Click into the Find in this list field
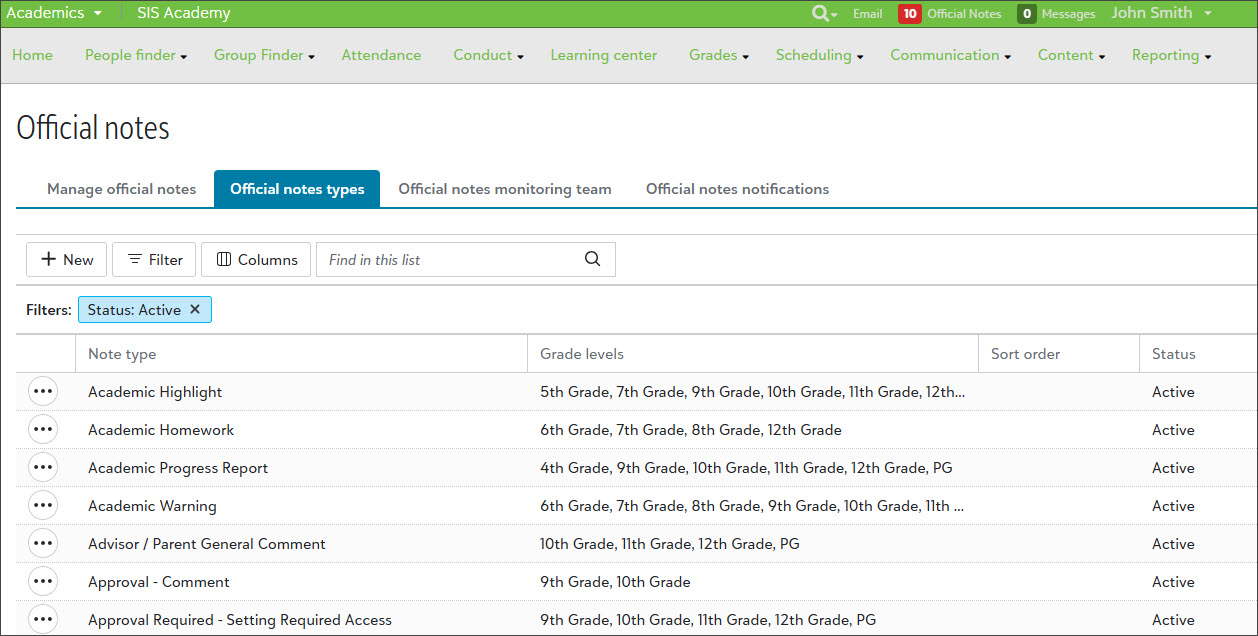 pyautogui.click(x=450, y=260)
